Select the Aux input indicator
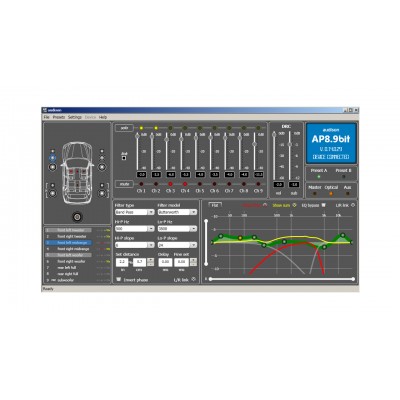 [x=348, y=193]
